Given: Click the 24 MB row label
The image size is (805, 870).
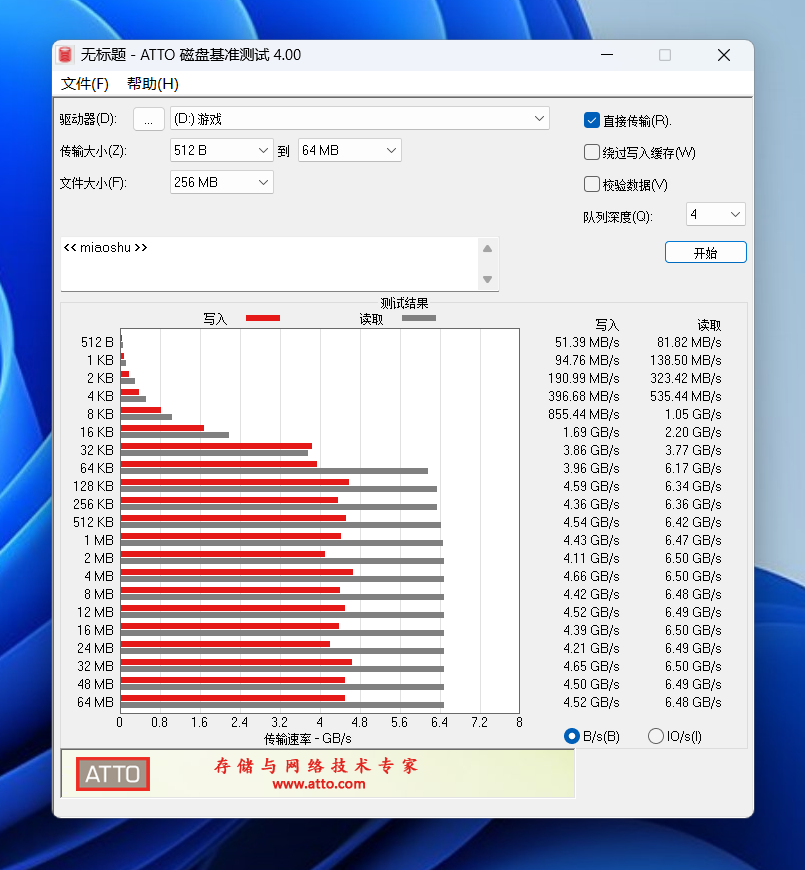Looking at the screenshot, I should click(x=95, y=649).
